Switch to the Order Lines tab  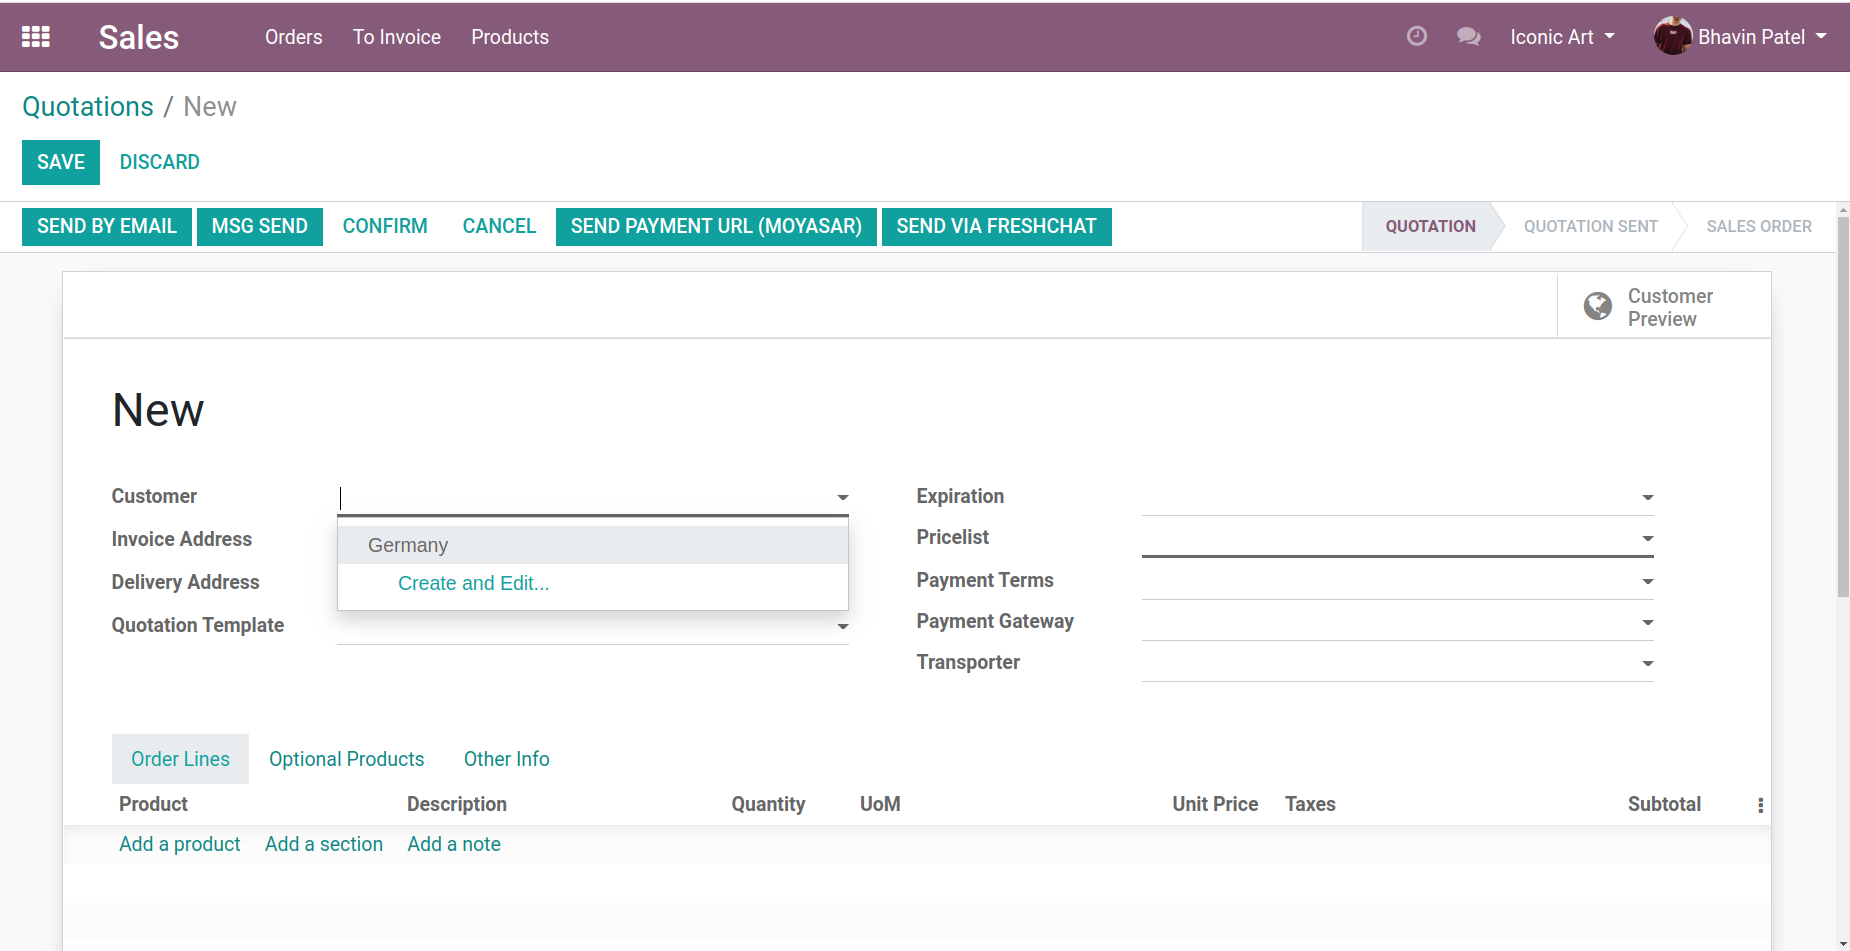tap(180, 759)
